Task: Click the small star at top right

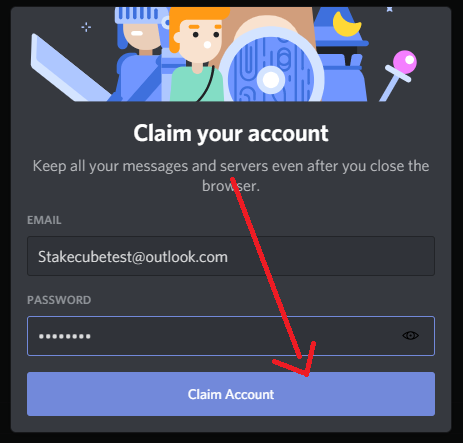Action: click(389, 9)
